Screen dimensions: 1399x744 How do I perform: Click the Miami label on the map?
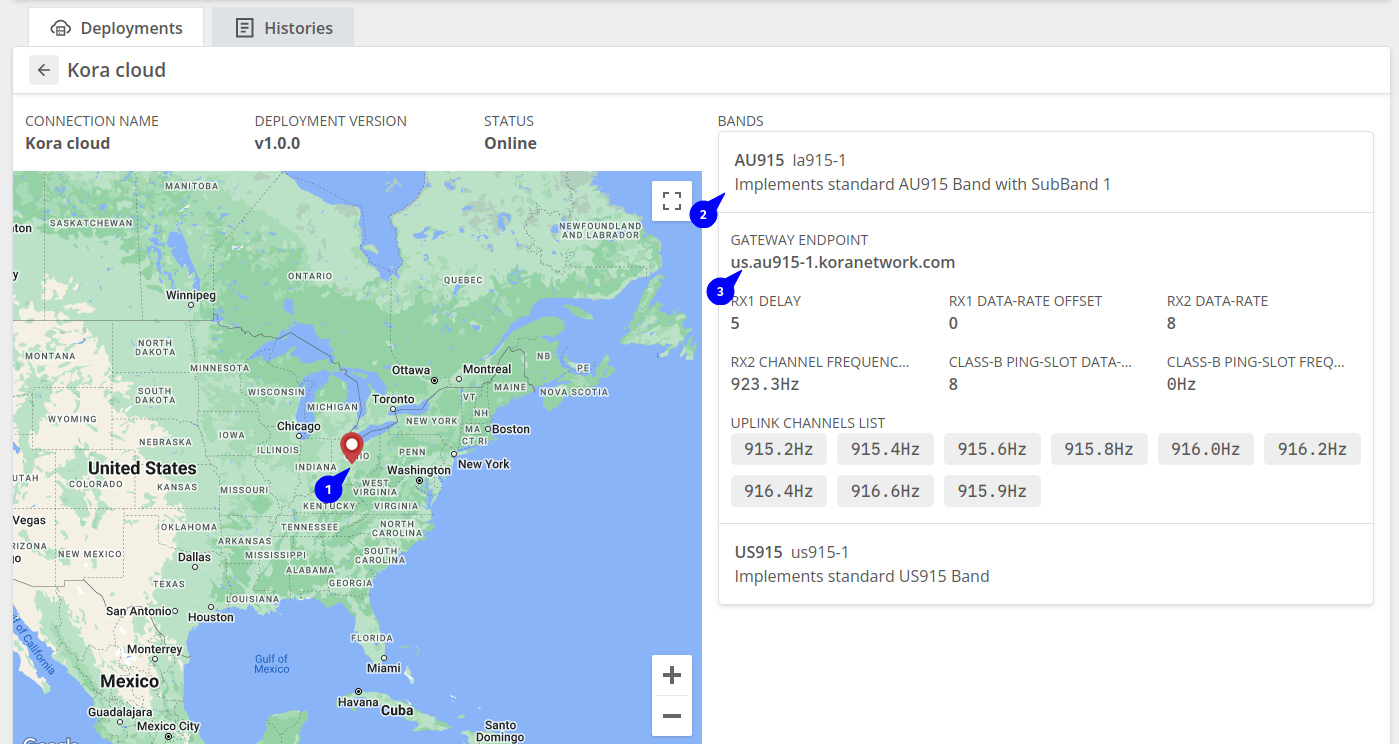(x=383, y=668)
